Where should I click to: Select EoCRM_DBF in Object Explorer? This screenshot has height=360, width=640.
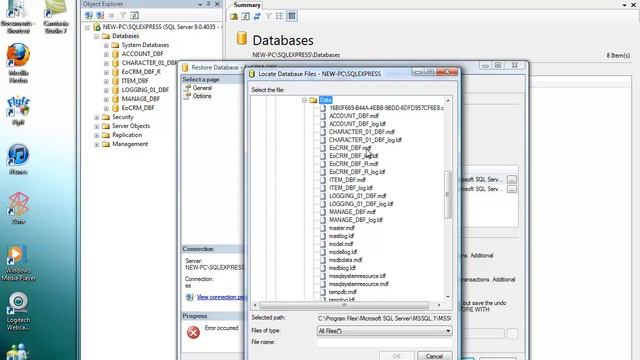(138, 108)
